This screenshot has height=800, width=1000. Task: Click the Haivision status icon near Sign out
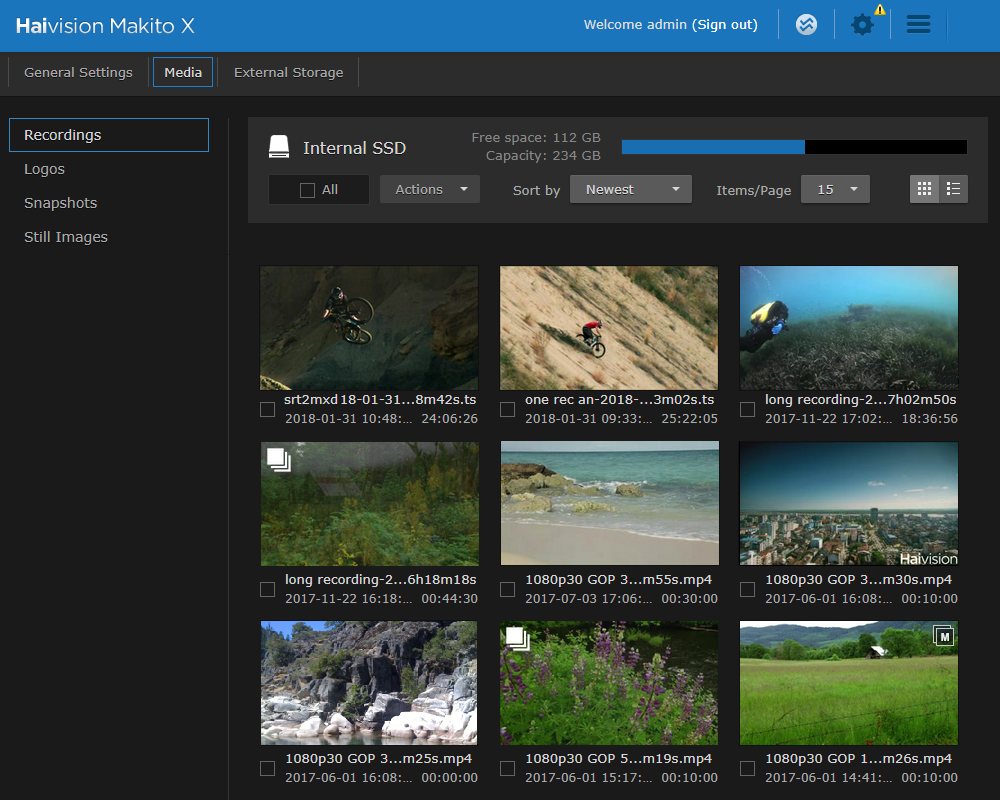(x=807, y=25)
